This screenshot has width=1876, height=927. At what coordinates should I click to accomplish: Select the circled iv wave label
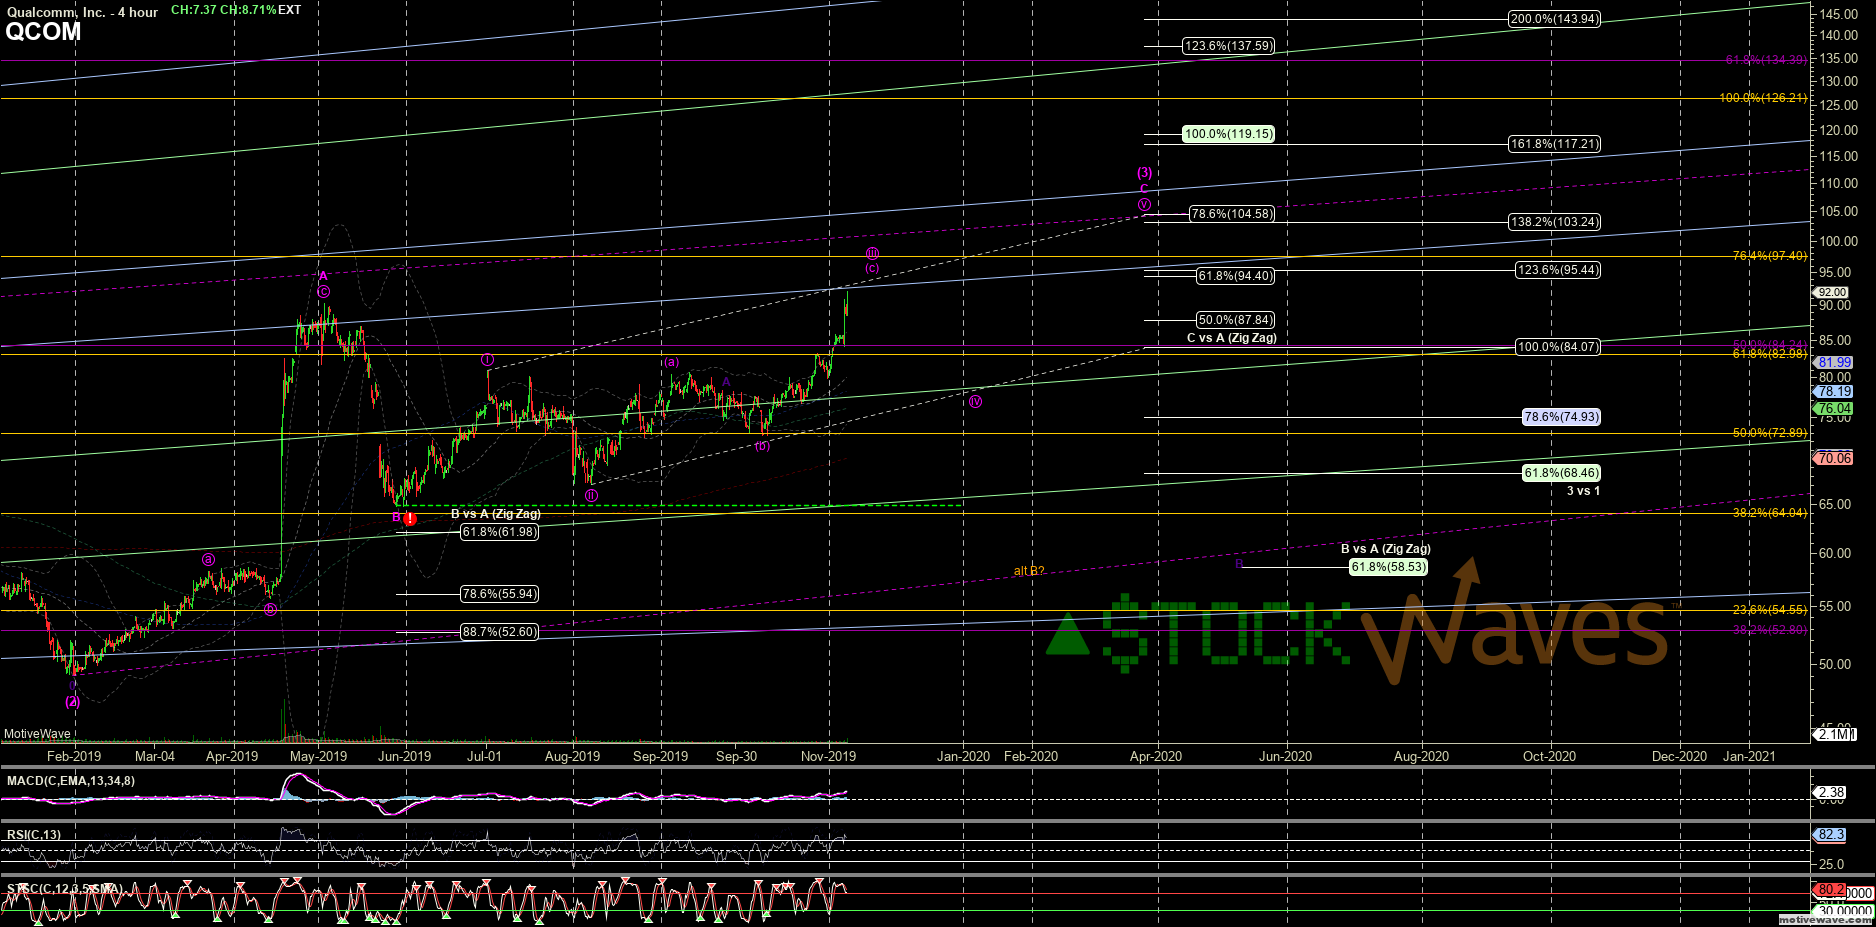[976, 401]
